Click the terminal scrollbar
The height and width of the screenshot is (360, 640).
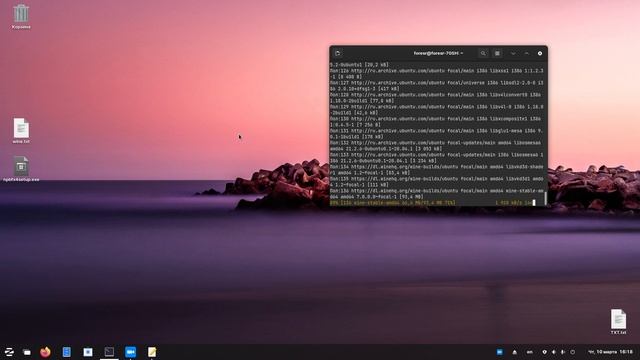[x=545, y=198]
